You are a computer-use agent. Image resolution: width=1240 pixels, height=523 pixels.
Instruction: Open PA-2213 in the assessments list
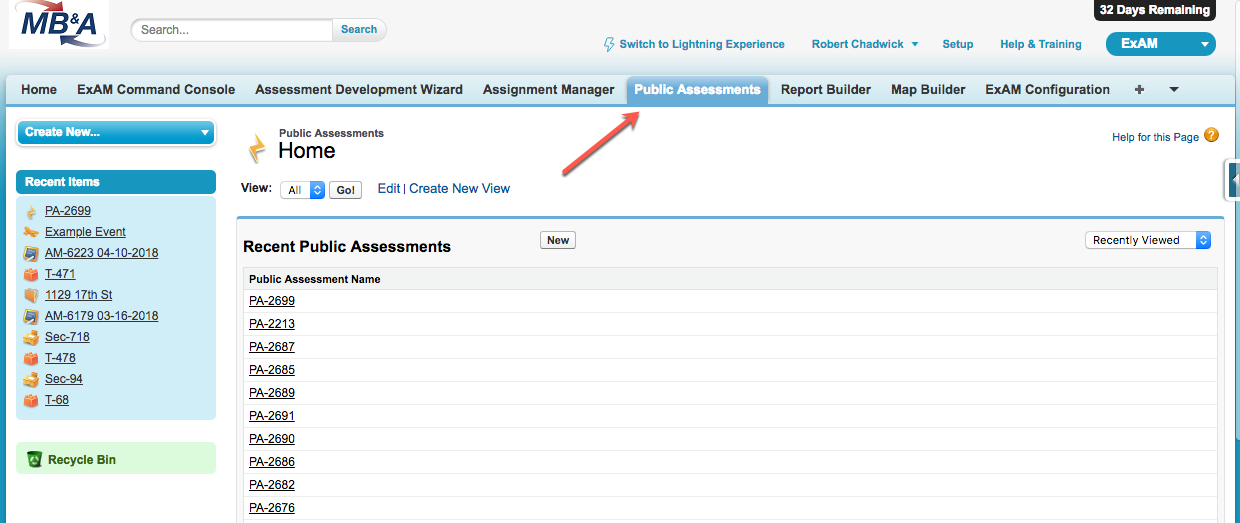click(272, 324)
